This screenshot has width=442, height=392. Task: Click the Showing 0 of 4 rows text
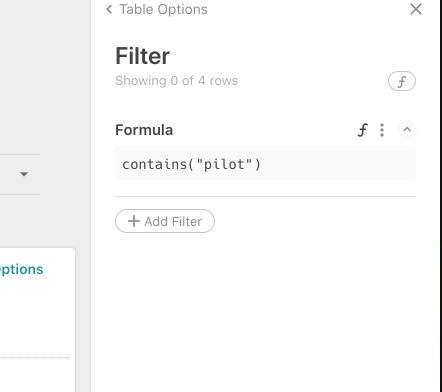click(x=177, y=81)
